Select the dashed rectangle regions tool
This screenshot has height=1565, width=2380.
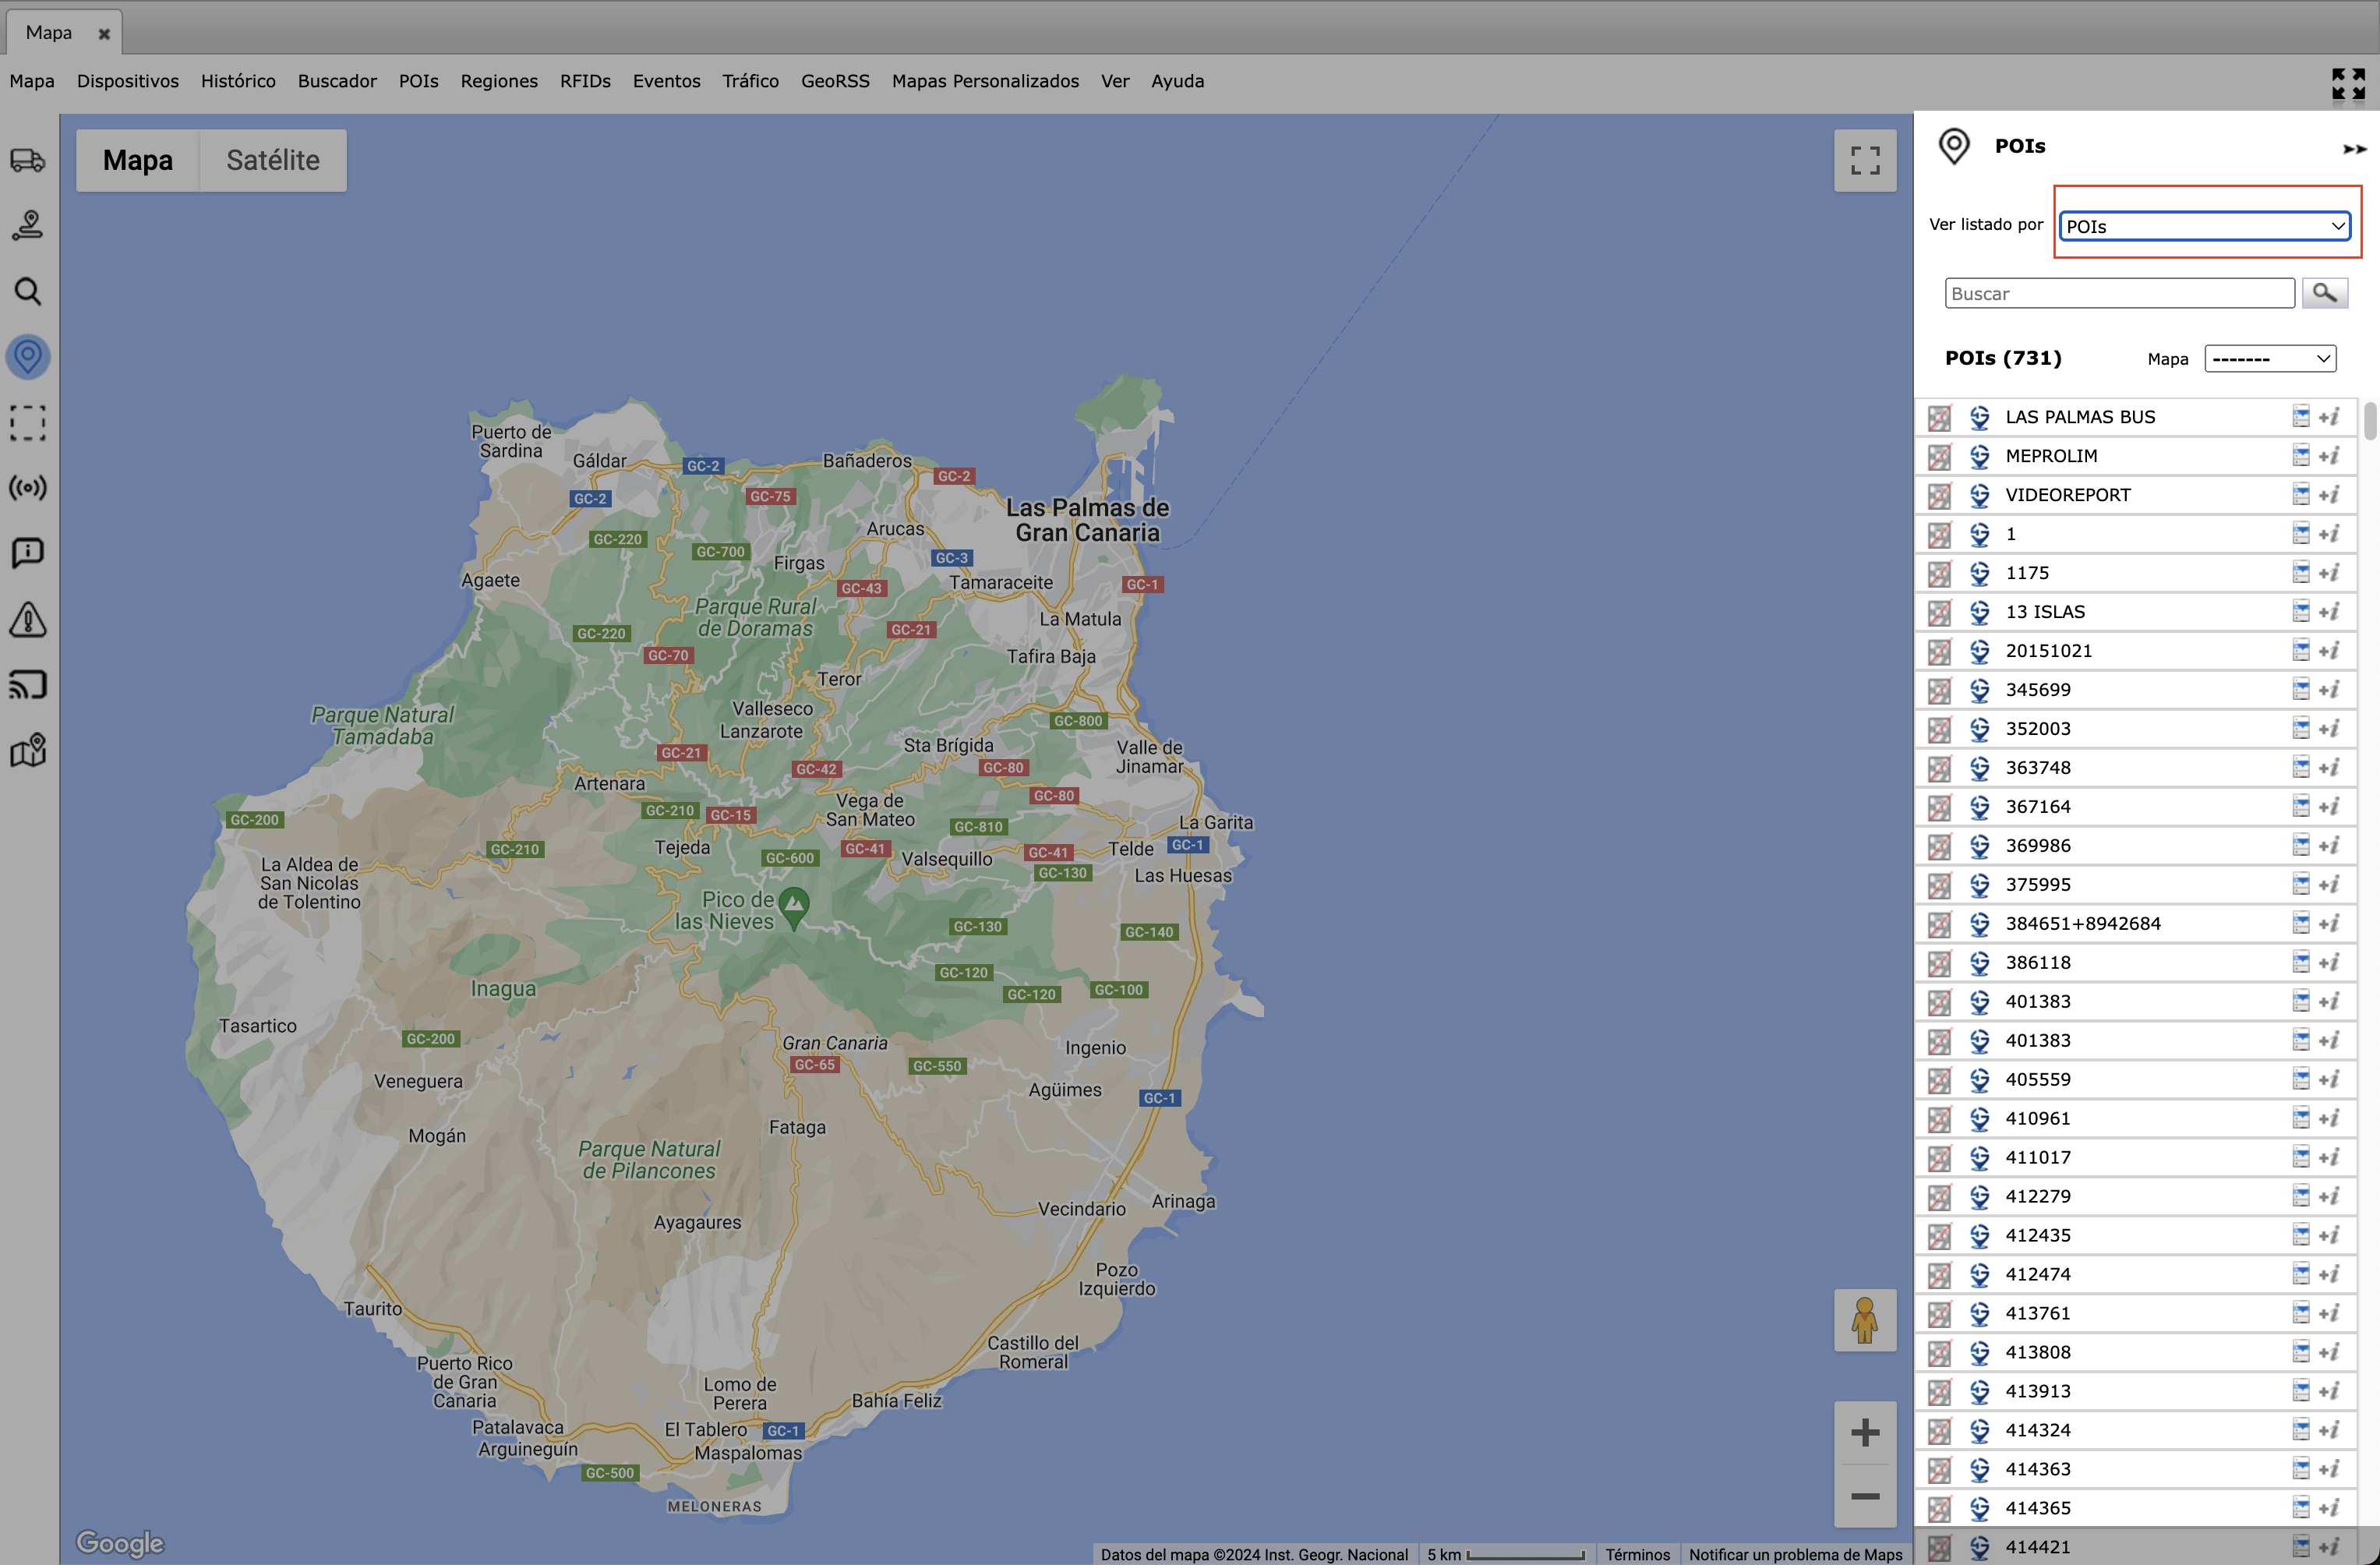click(28, 422)
